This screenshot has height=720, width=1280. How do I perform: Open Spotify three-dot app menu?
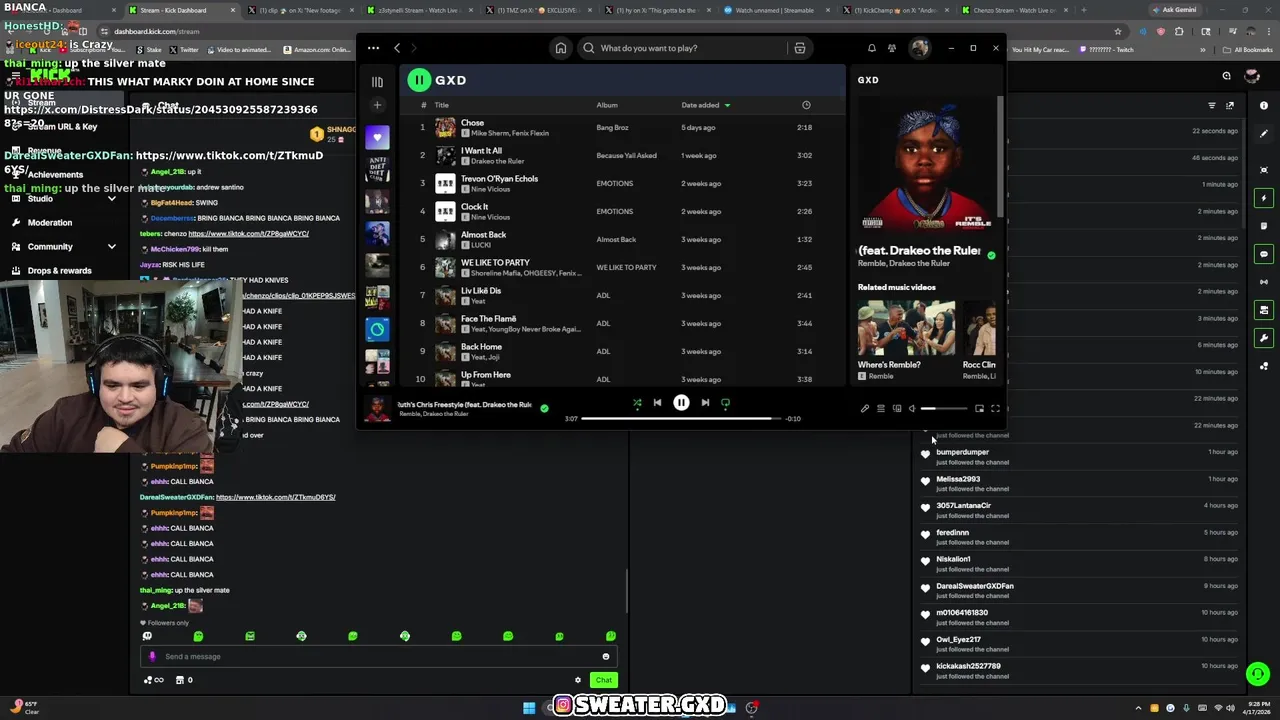coord(373,48)
